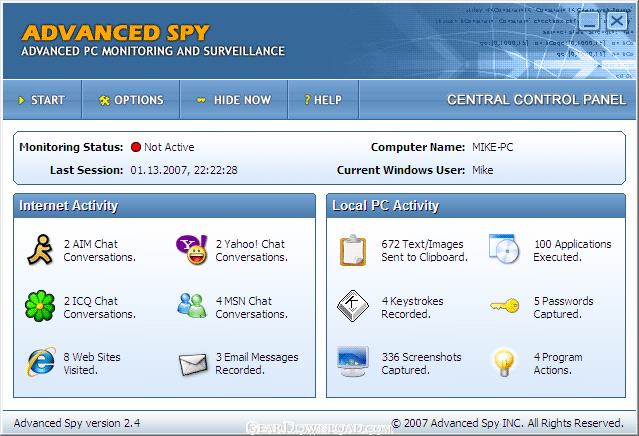The image size is (639, 436).
Task: View 100 Applications Executed
Action: coord(572,251)
